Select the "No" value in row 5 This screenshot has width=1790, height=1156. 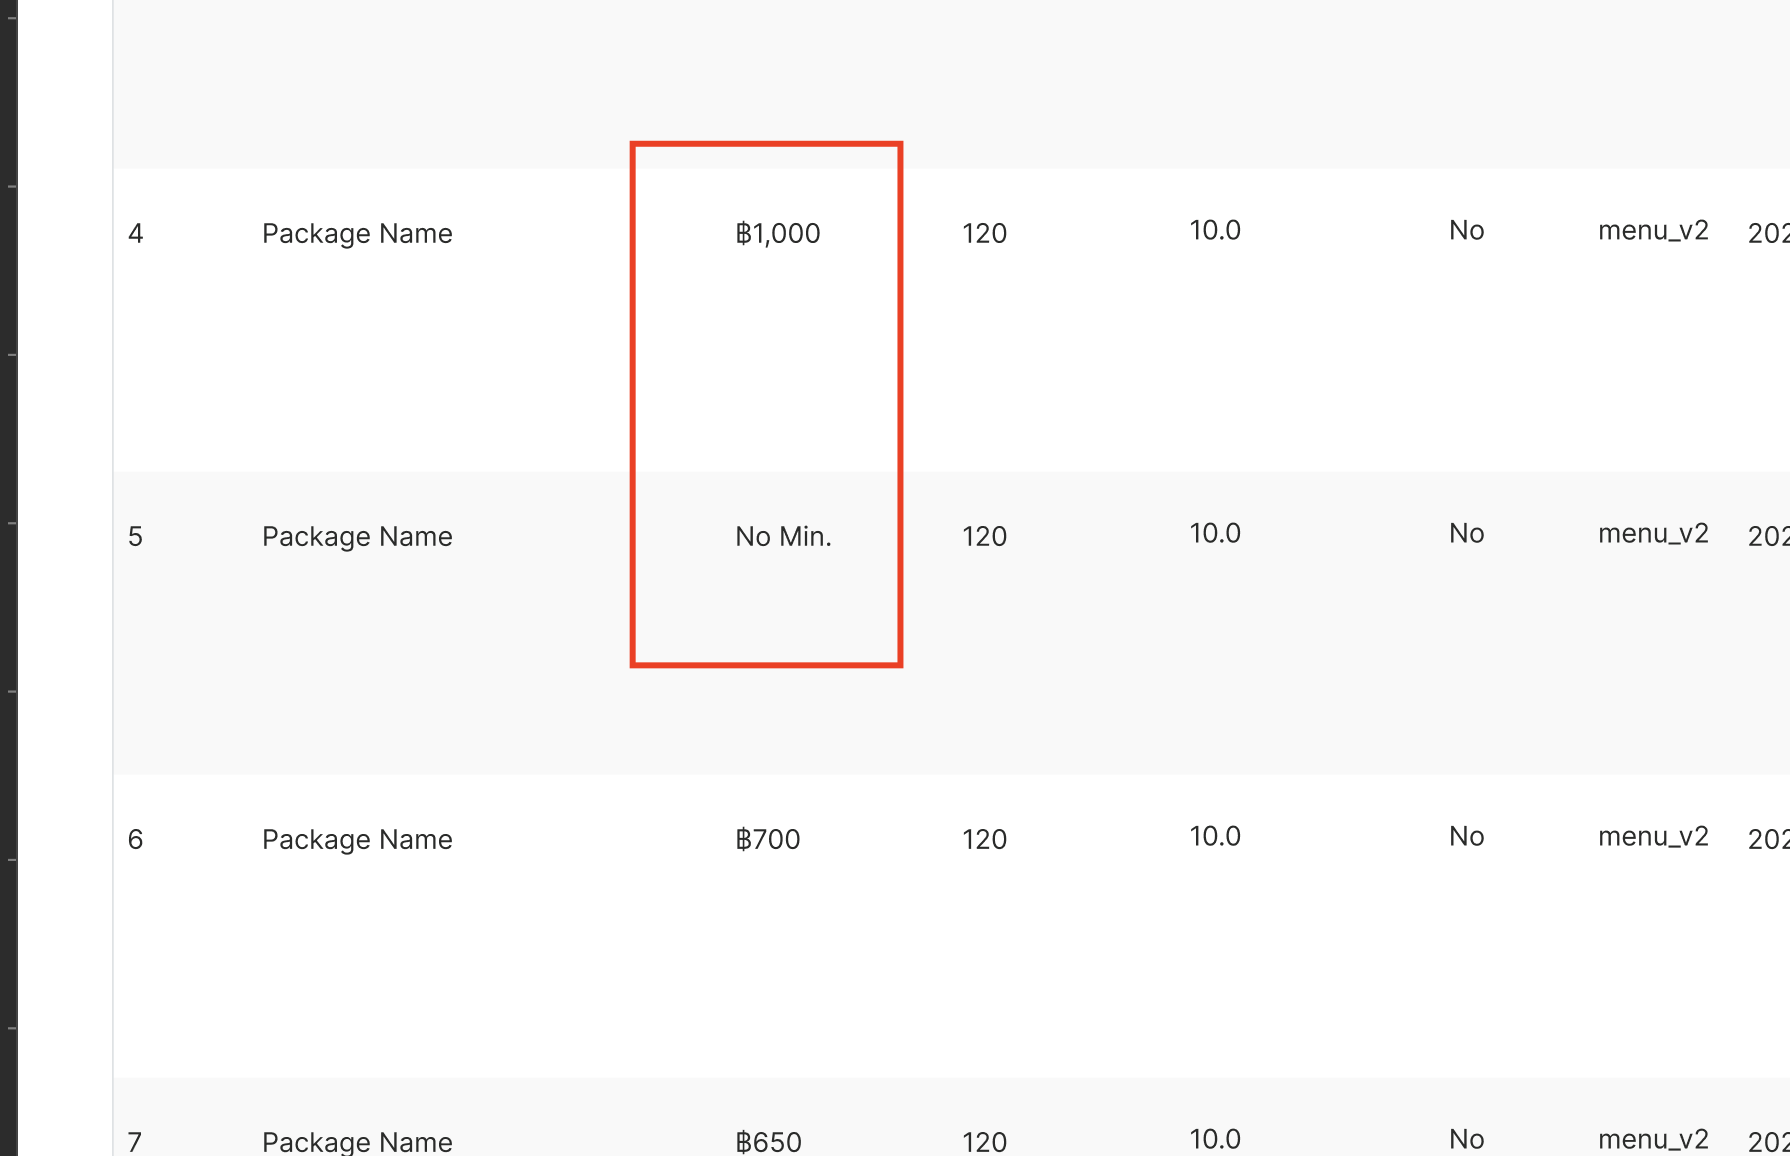(1466, 533)
